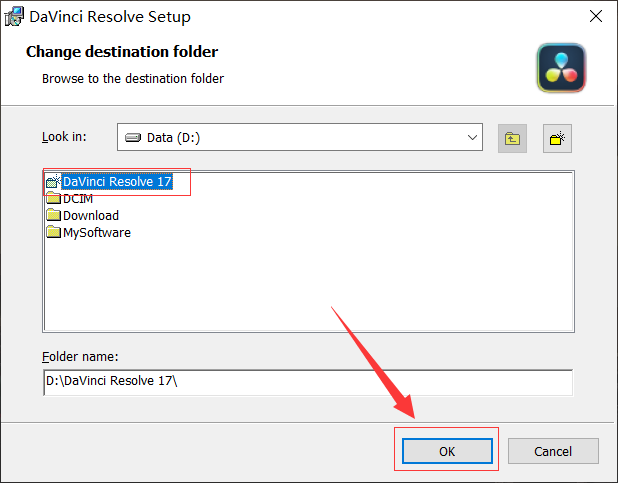
Task: Pick the MySoftware folder label
Action: coord(97,233)
